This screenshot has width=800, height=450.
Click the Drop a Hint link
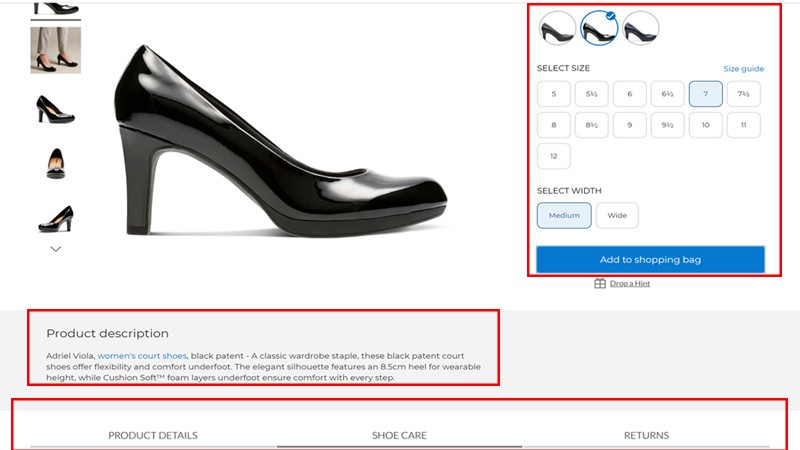pyautogui.click(x=630, y=284)
